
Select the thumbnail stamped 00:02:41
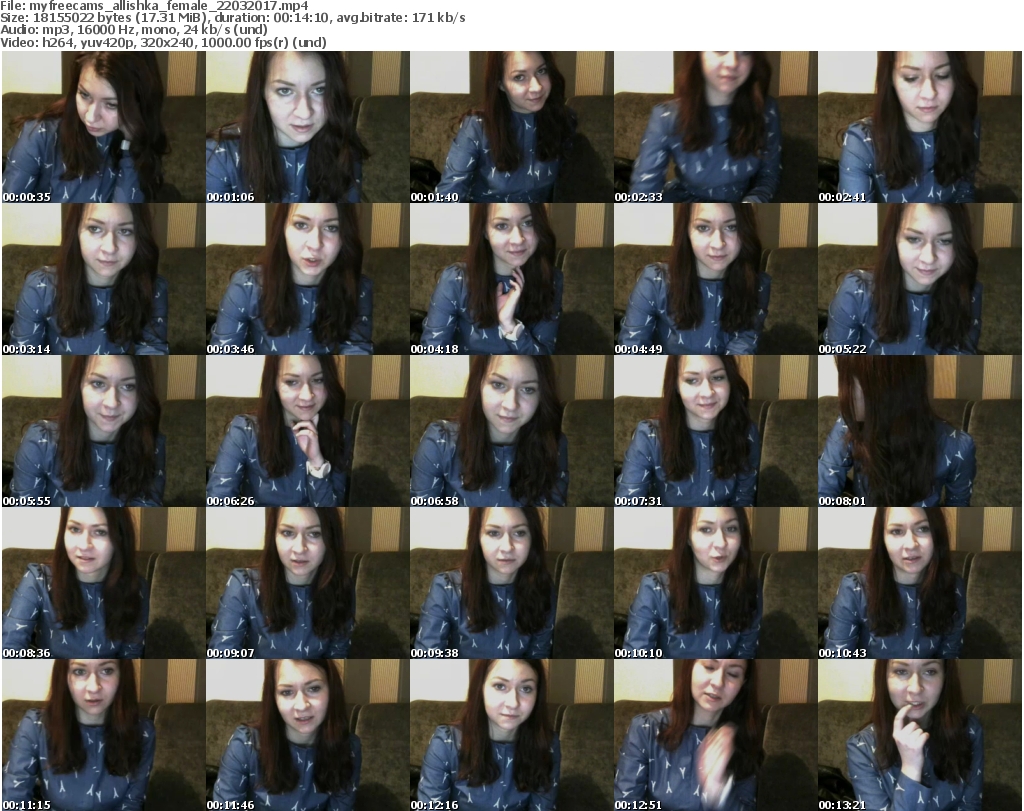click(x=920, y=127)
